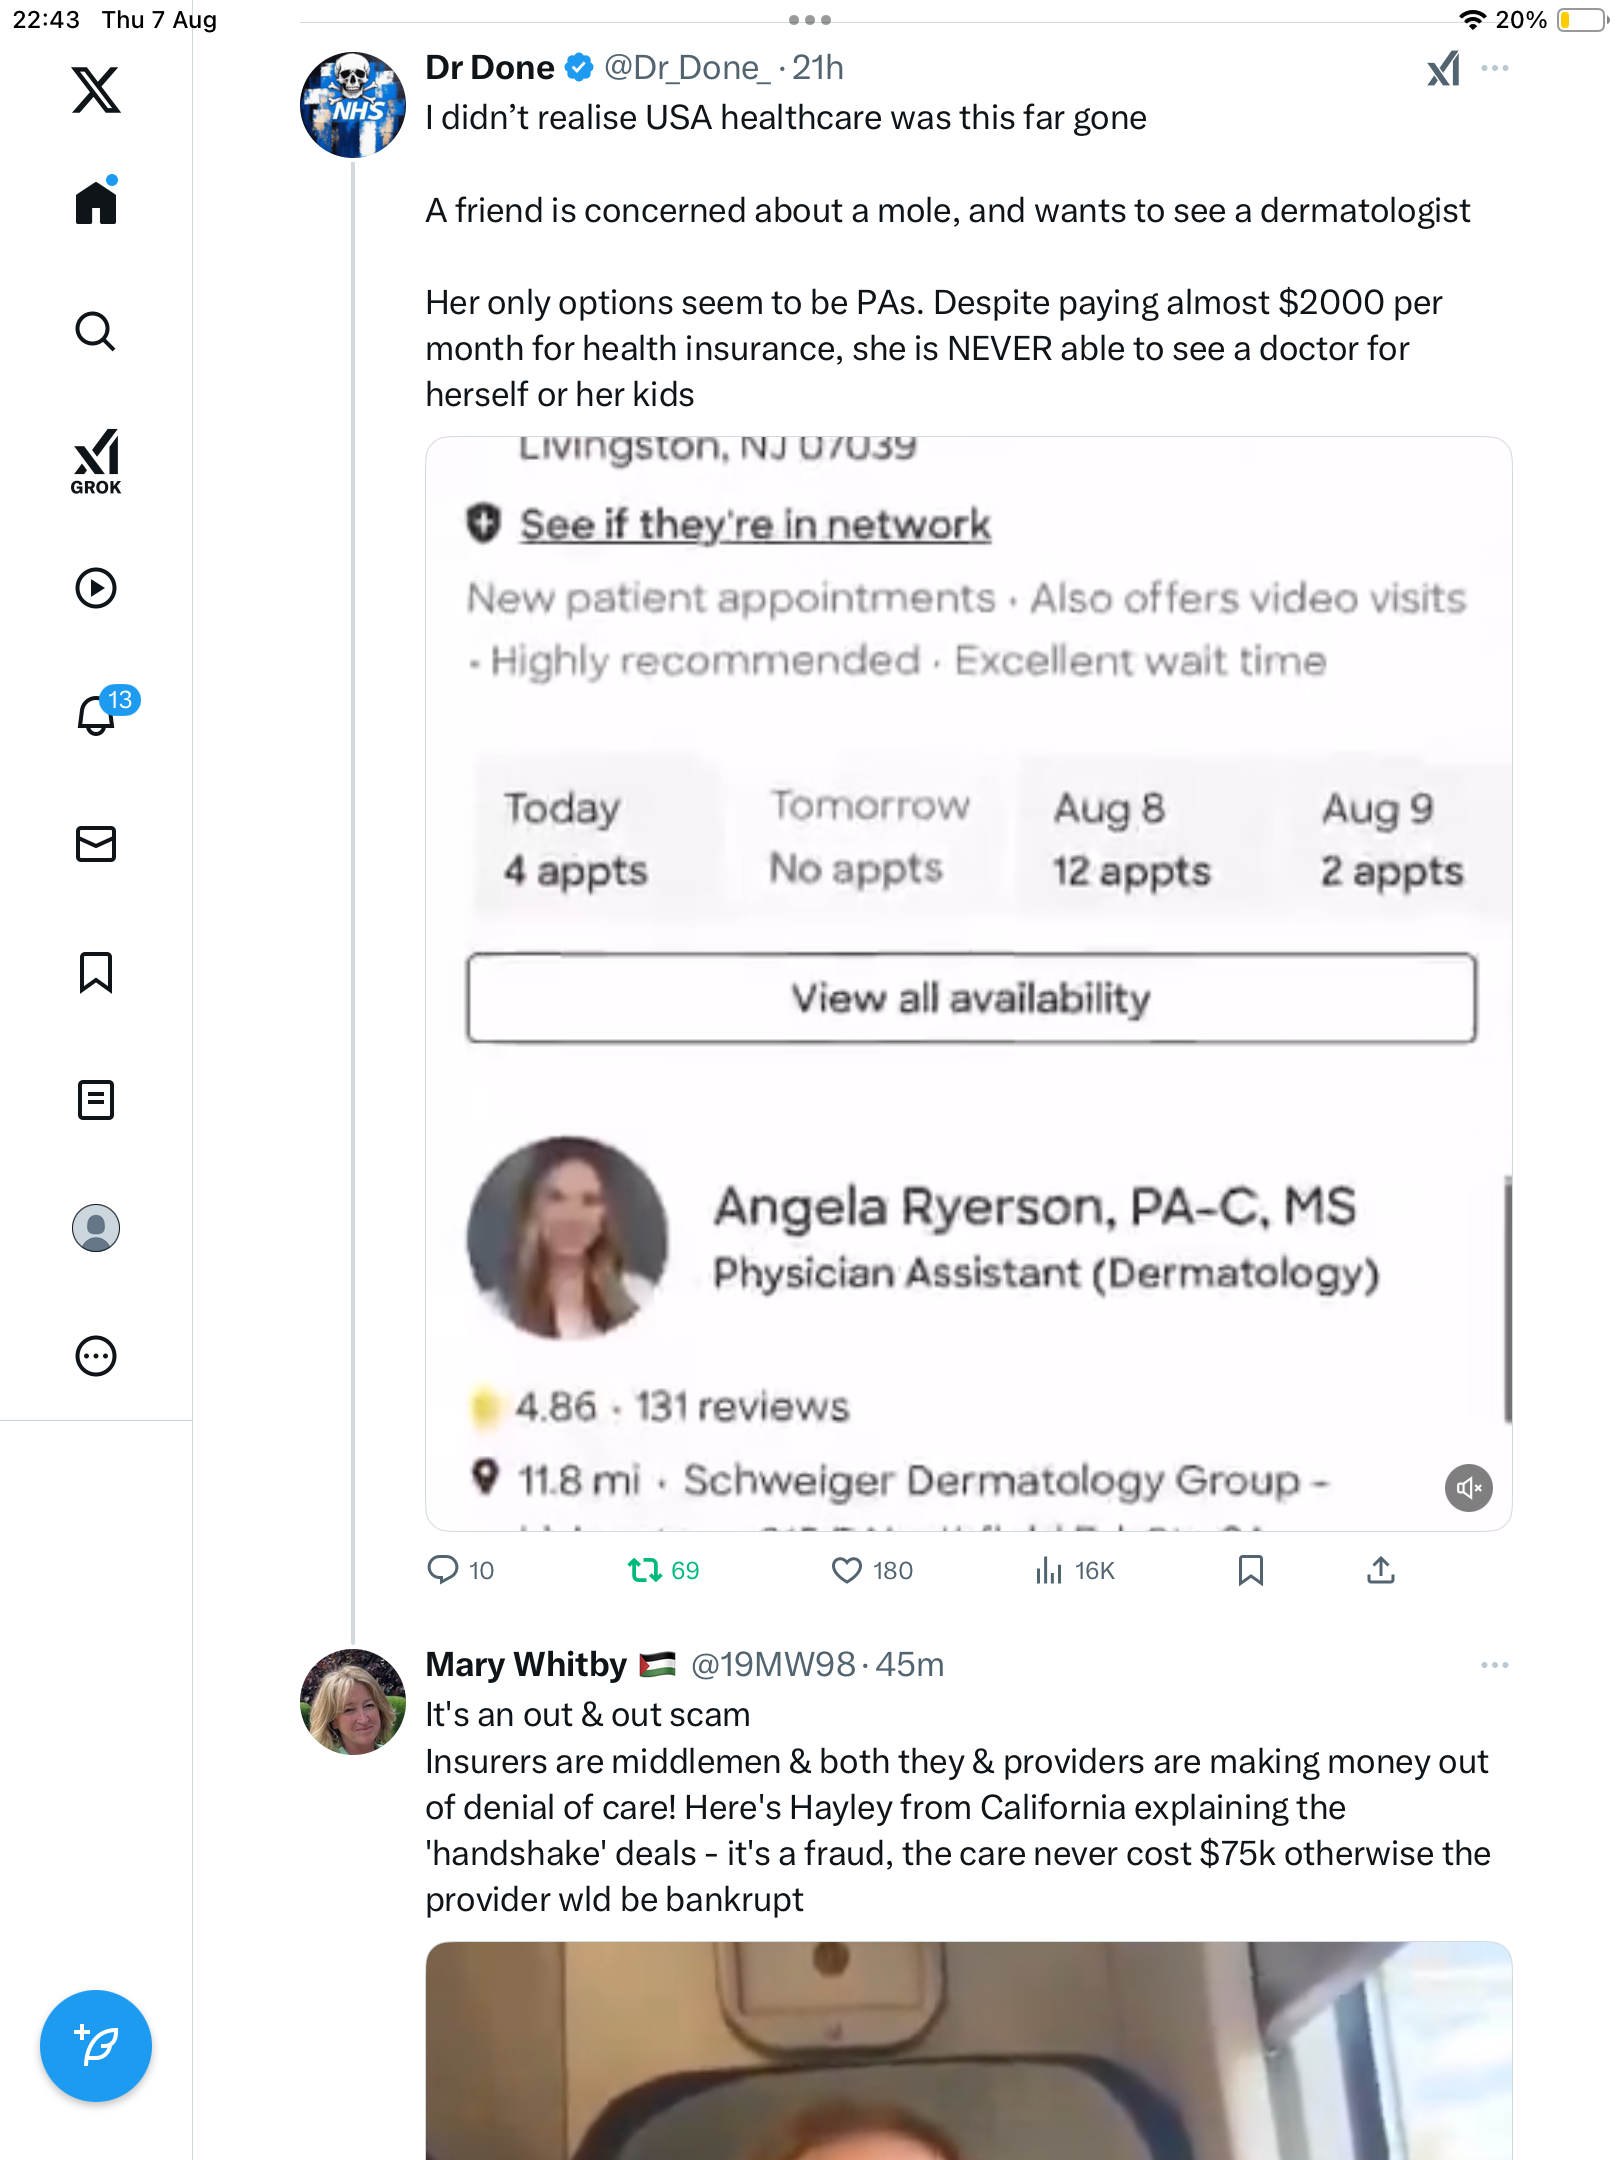Open more options on Dr Done's post

pos(1495,69)
